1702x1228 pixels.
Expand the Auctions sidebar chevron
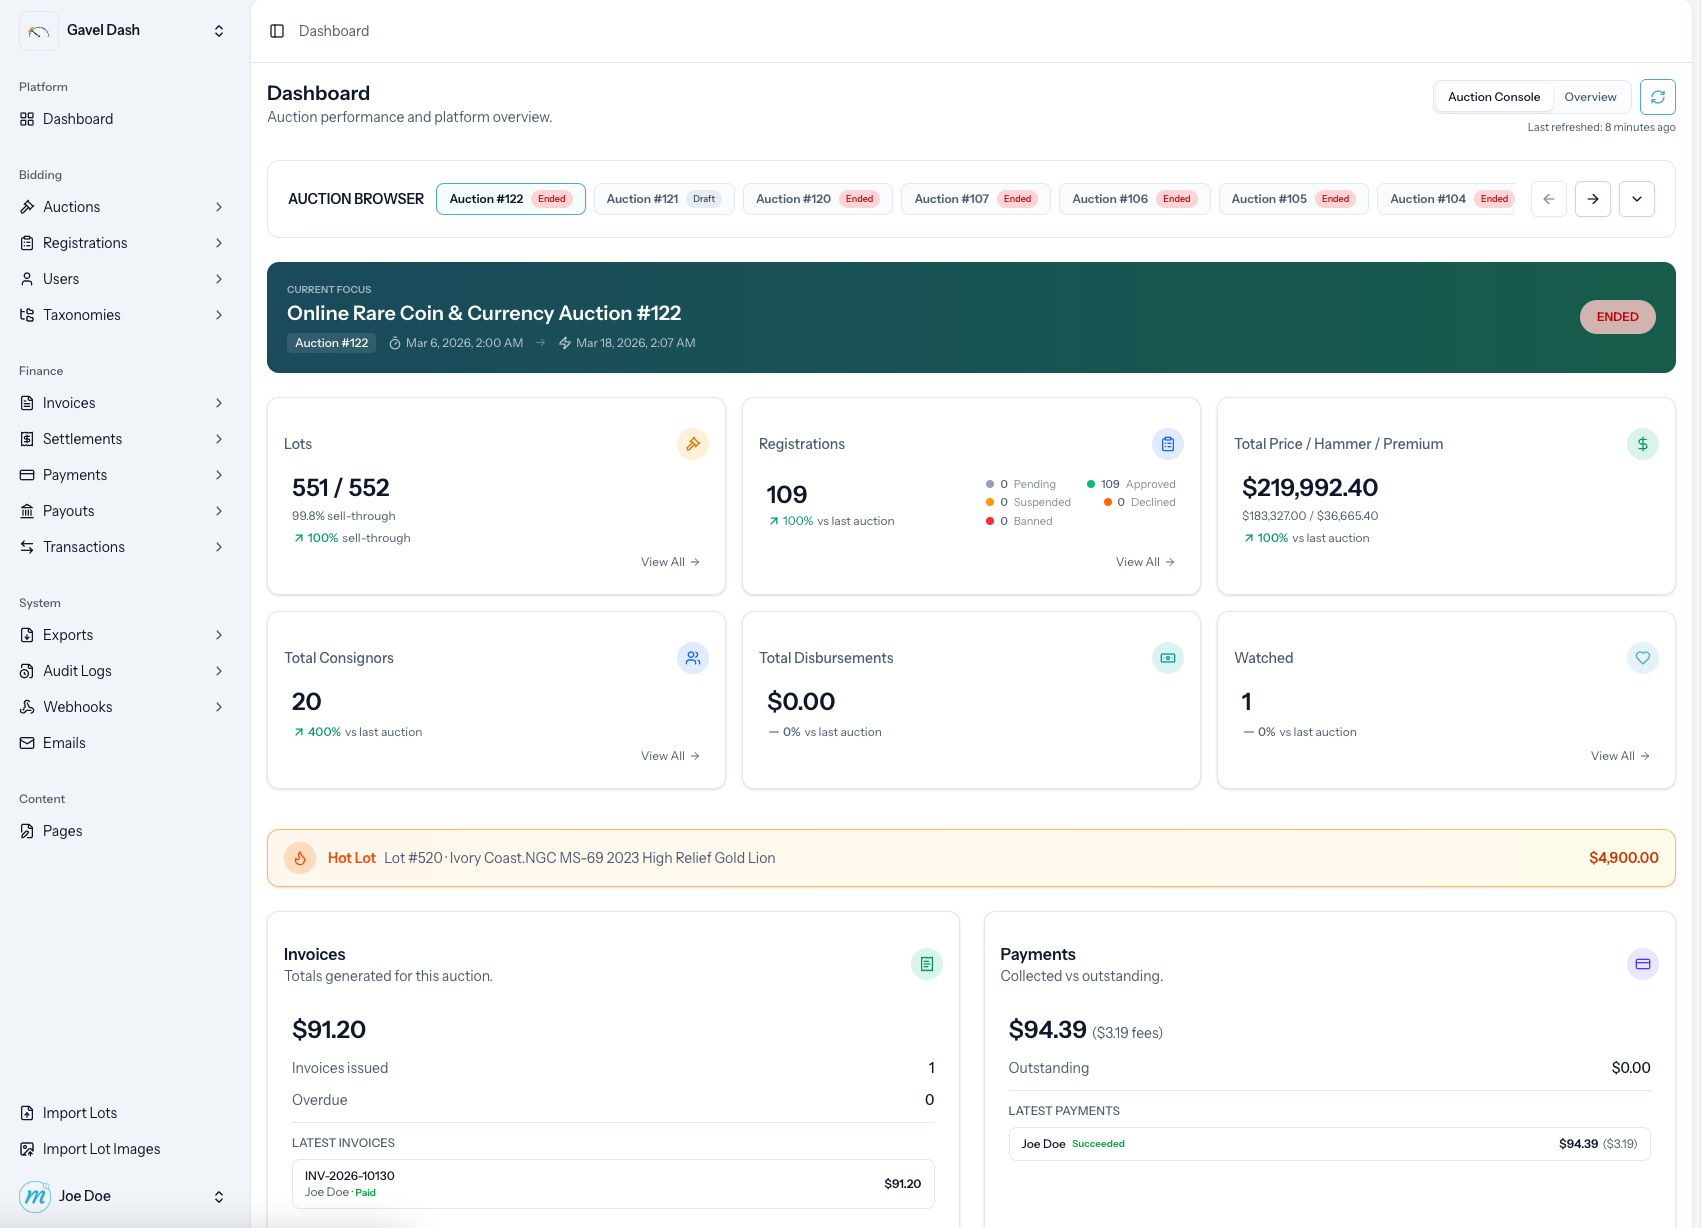tap(219, 207)
